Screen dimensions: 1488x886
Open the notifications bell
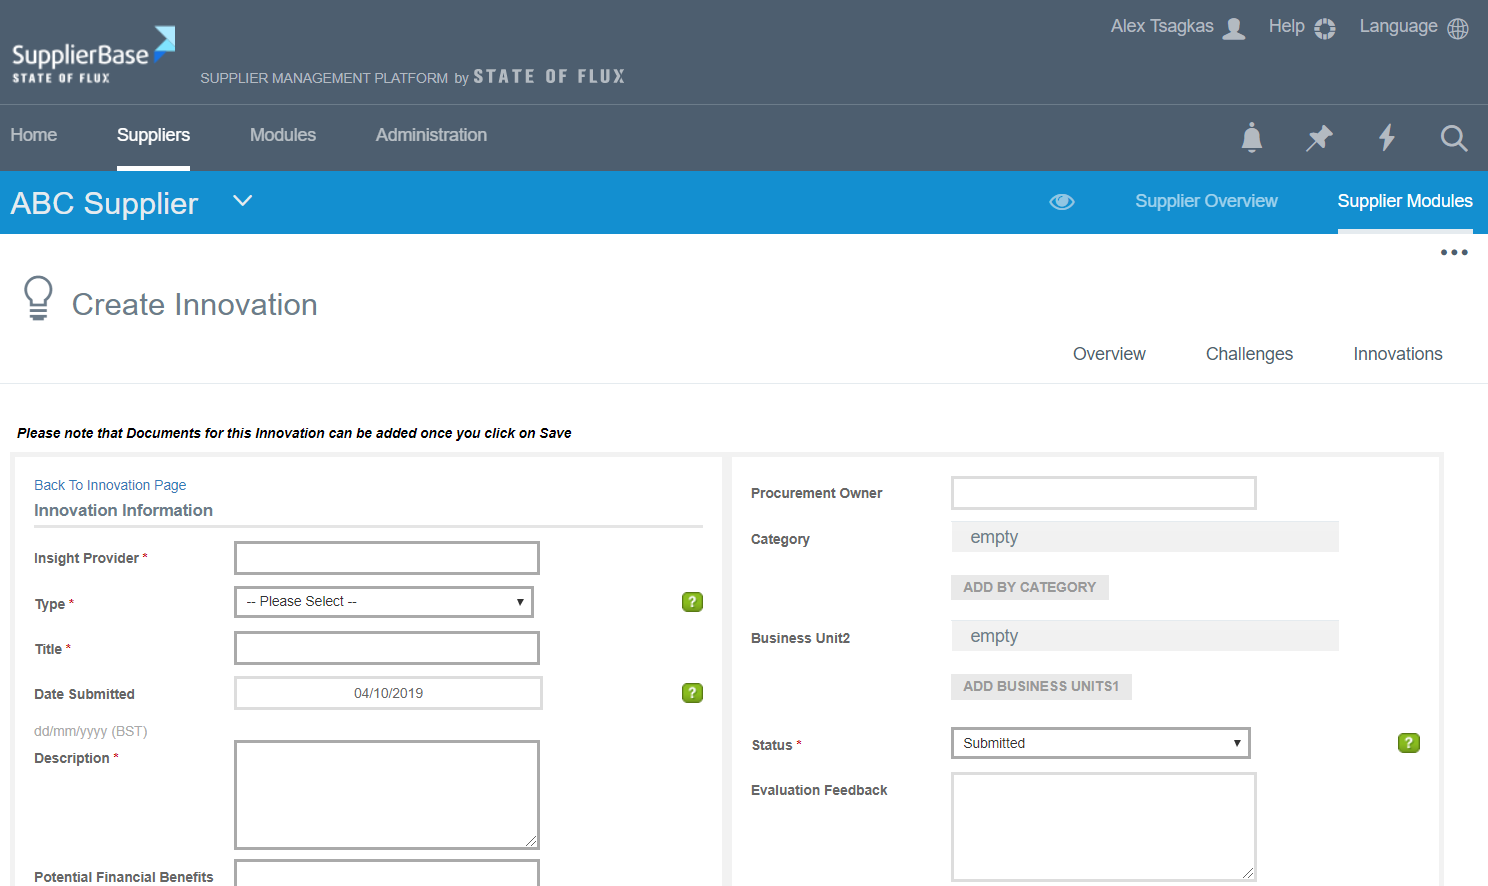[x=1251, y=138]
